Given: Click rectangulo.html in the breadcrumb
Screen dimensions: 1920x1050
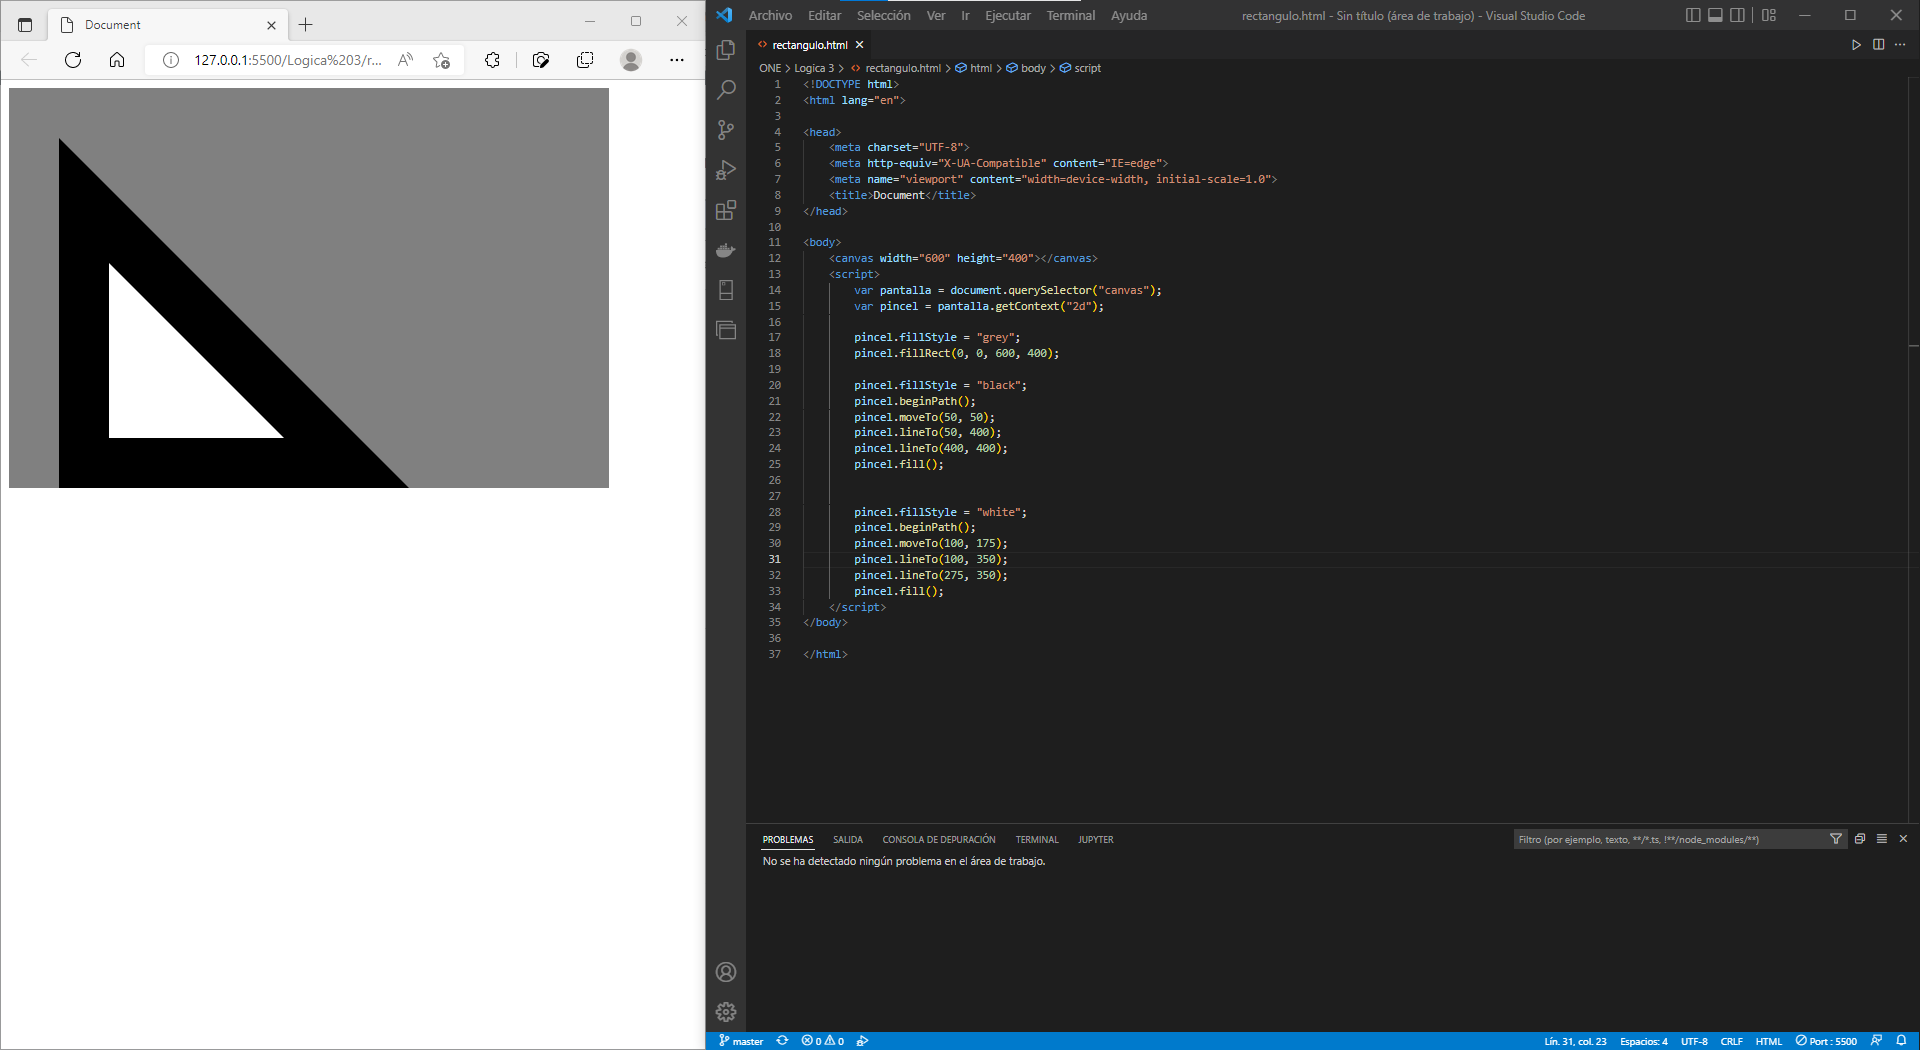Looking at the screenshot, I should (x=903, y=68).
